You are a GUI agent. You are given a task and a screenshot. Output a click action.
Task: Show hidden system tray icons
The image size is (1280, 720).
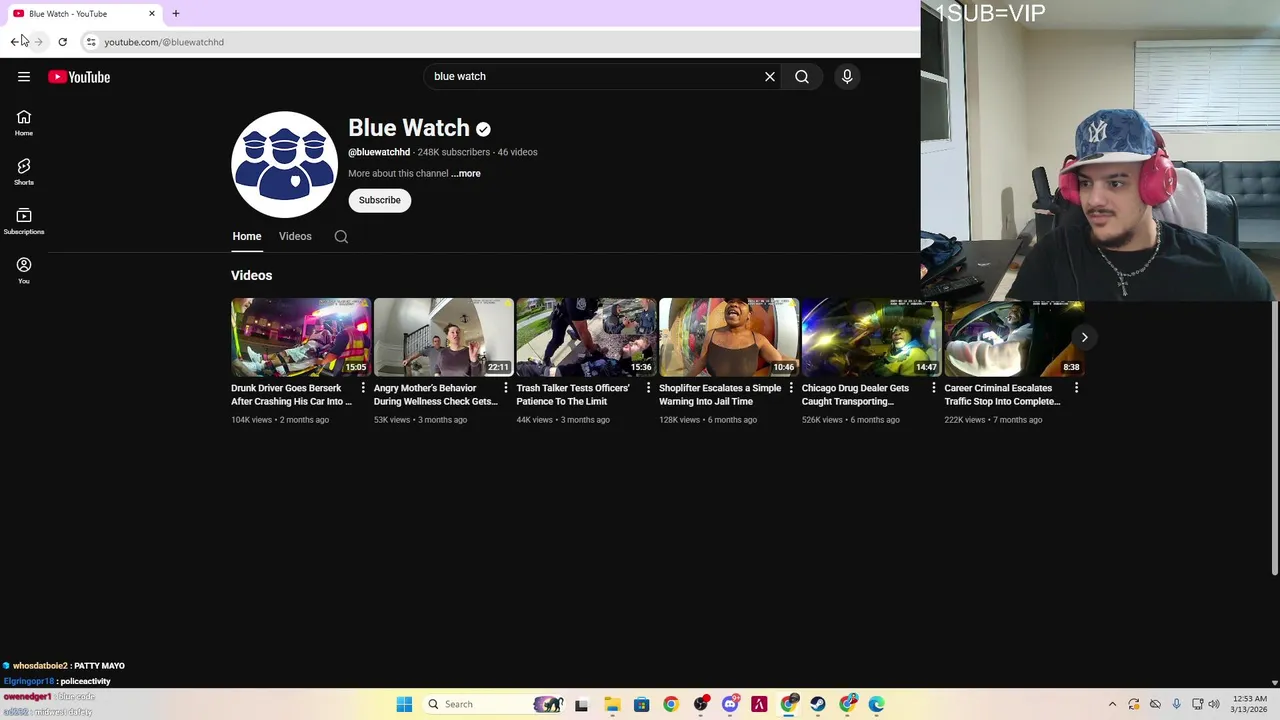(x=1112, y=704)
